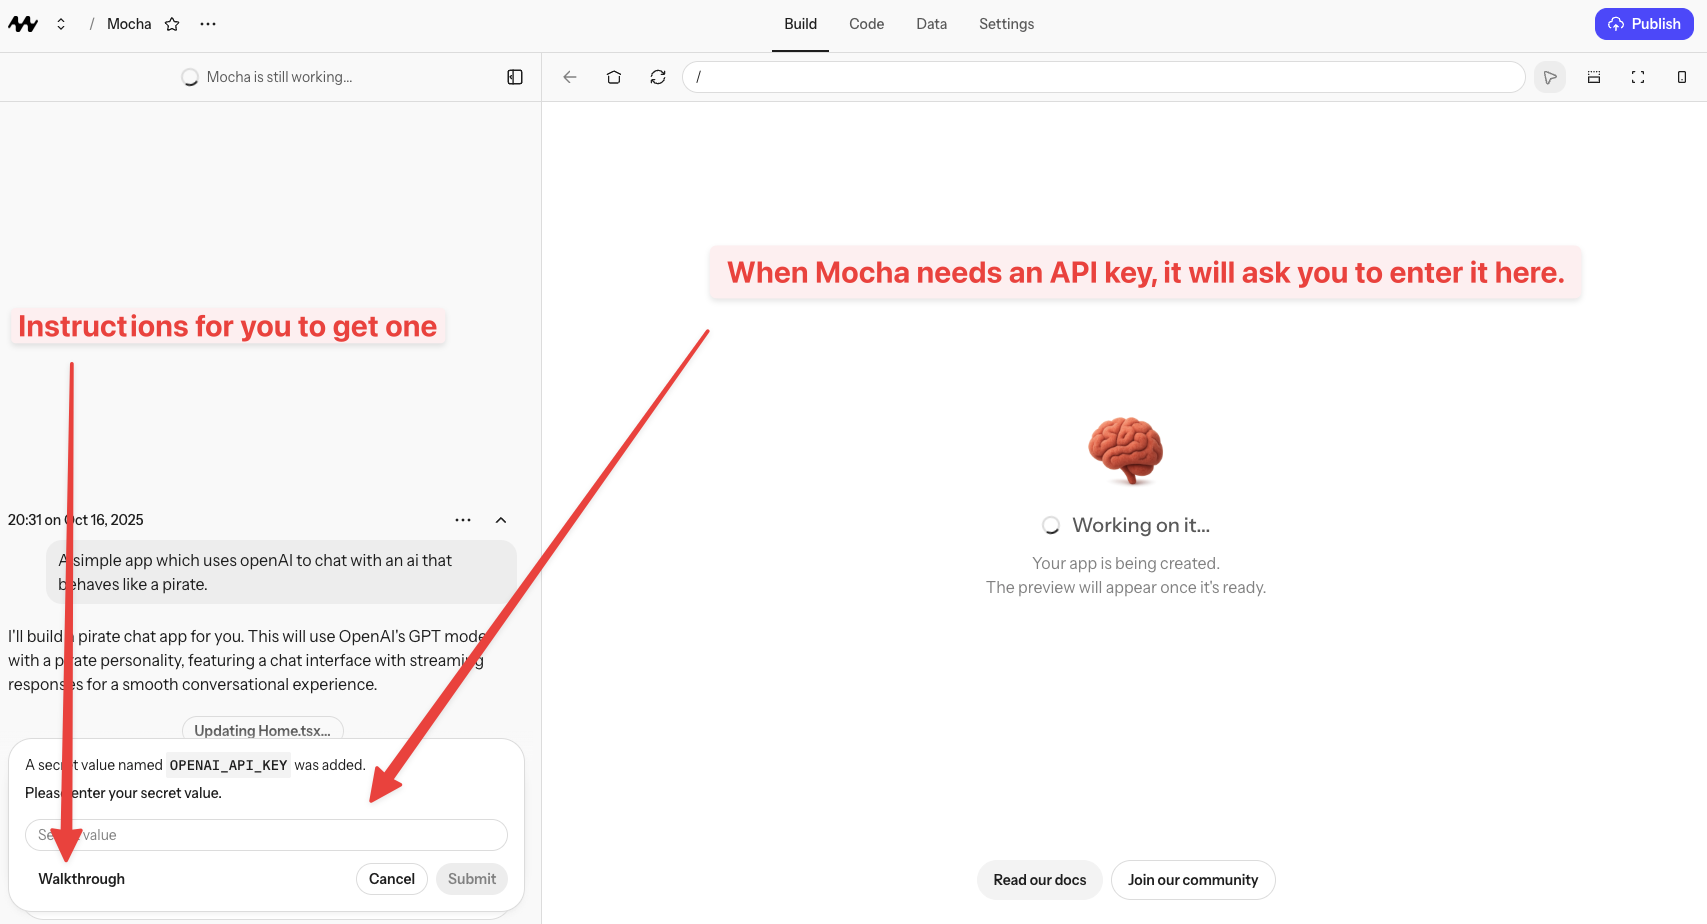1707x924 pixels.
Task: Open the workspace switcher chevrons
Action: 61,24
